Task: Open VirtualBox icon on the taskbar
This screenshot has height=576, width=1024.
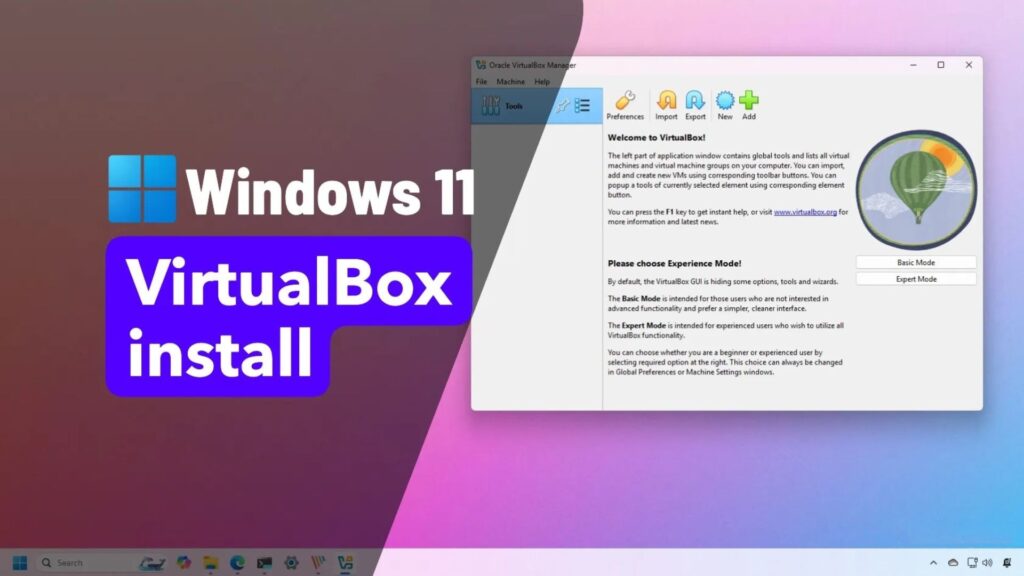Action: click(x=345, y=563)
